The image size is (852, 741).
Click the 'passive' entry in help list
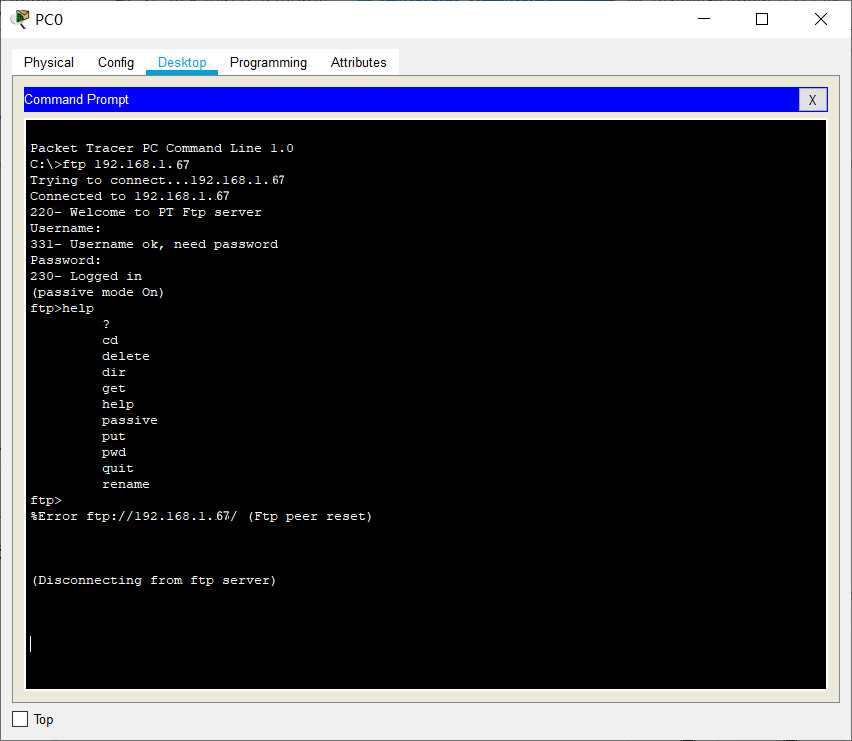click(130, 420)
